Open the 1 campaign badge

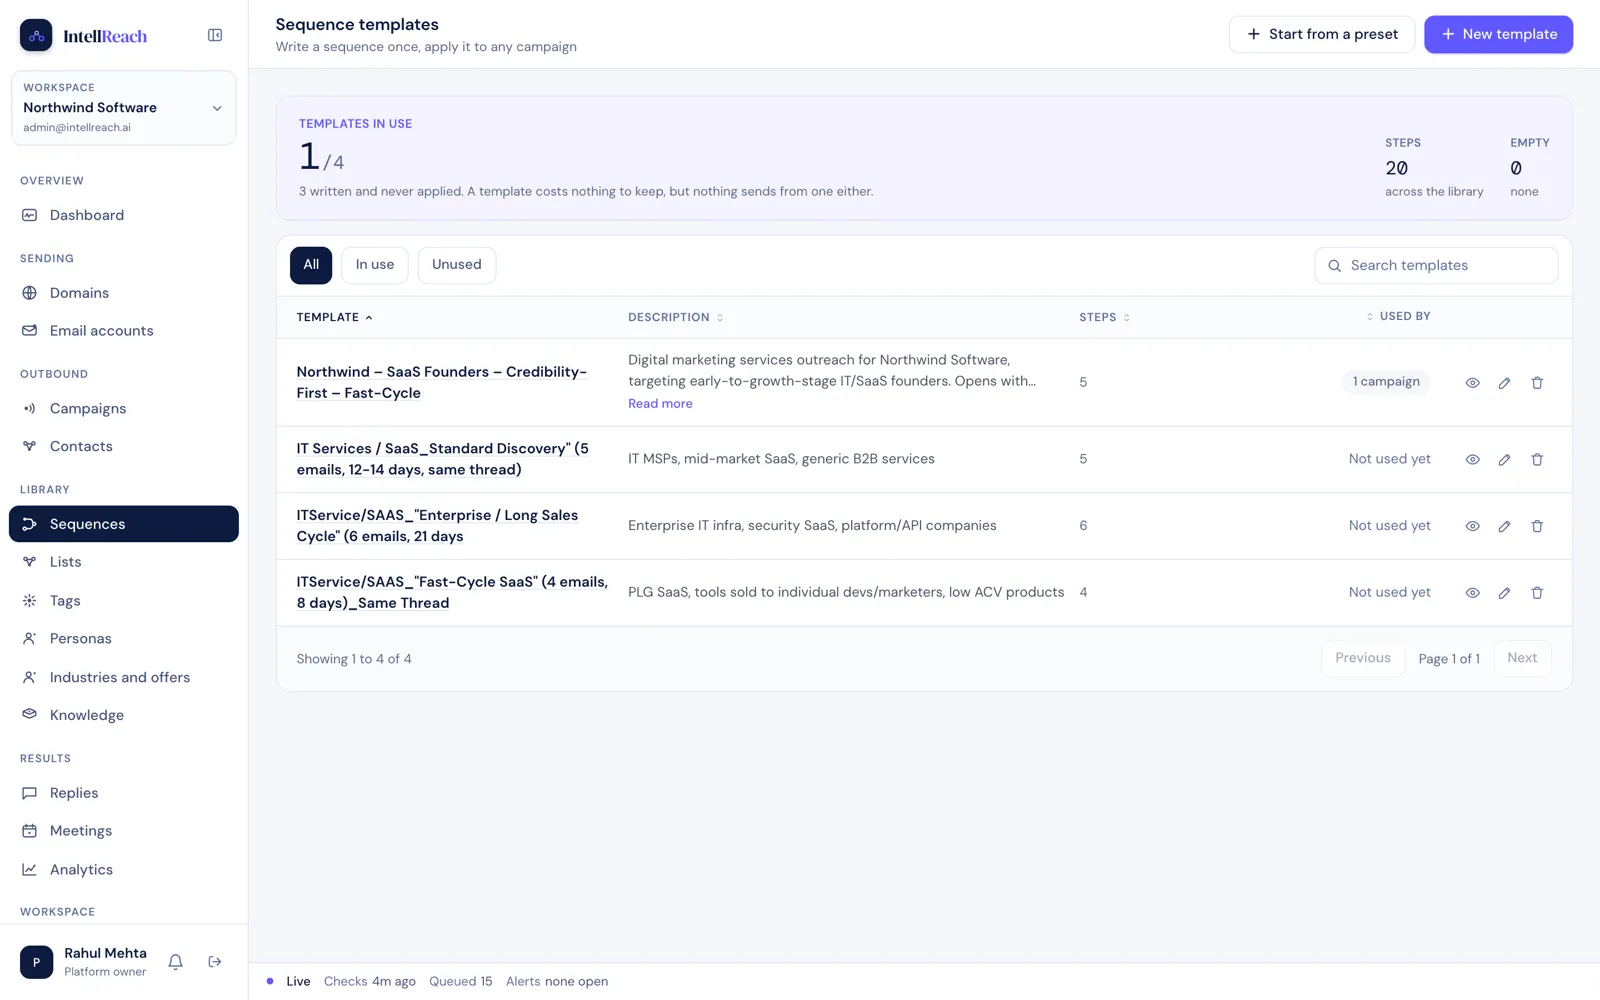[x=1386, y=382]
